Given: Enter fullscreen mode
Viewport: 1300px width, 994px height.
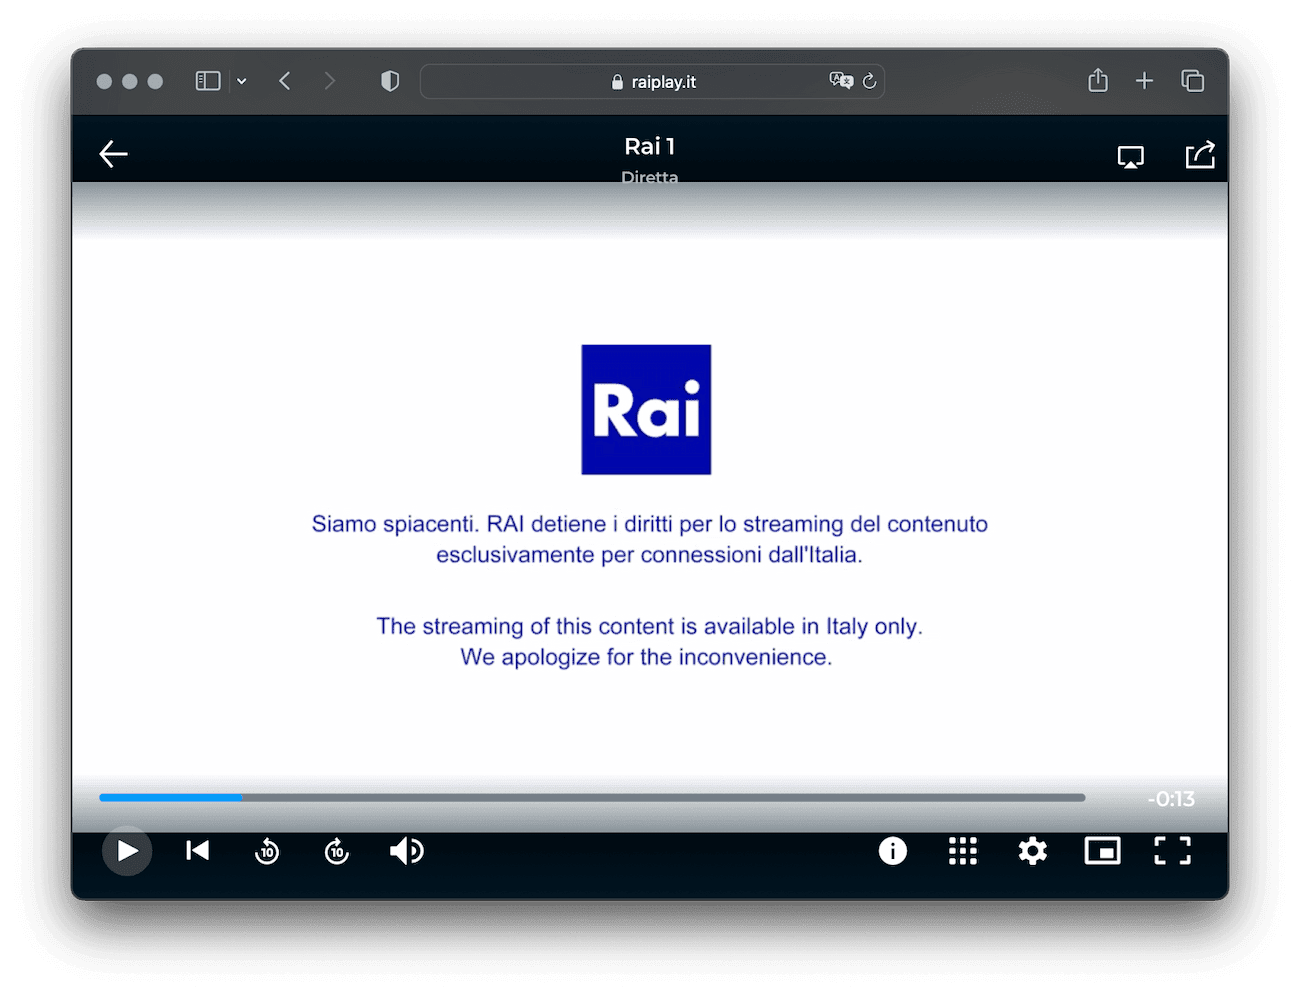Looking at the screenshot, I should click(1173, 851).
